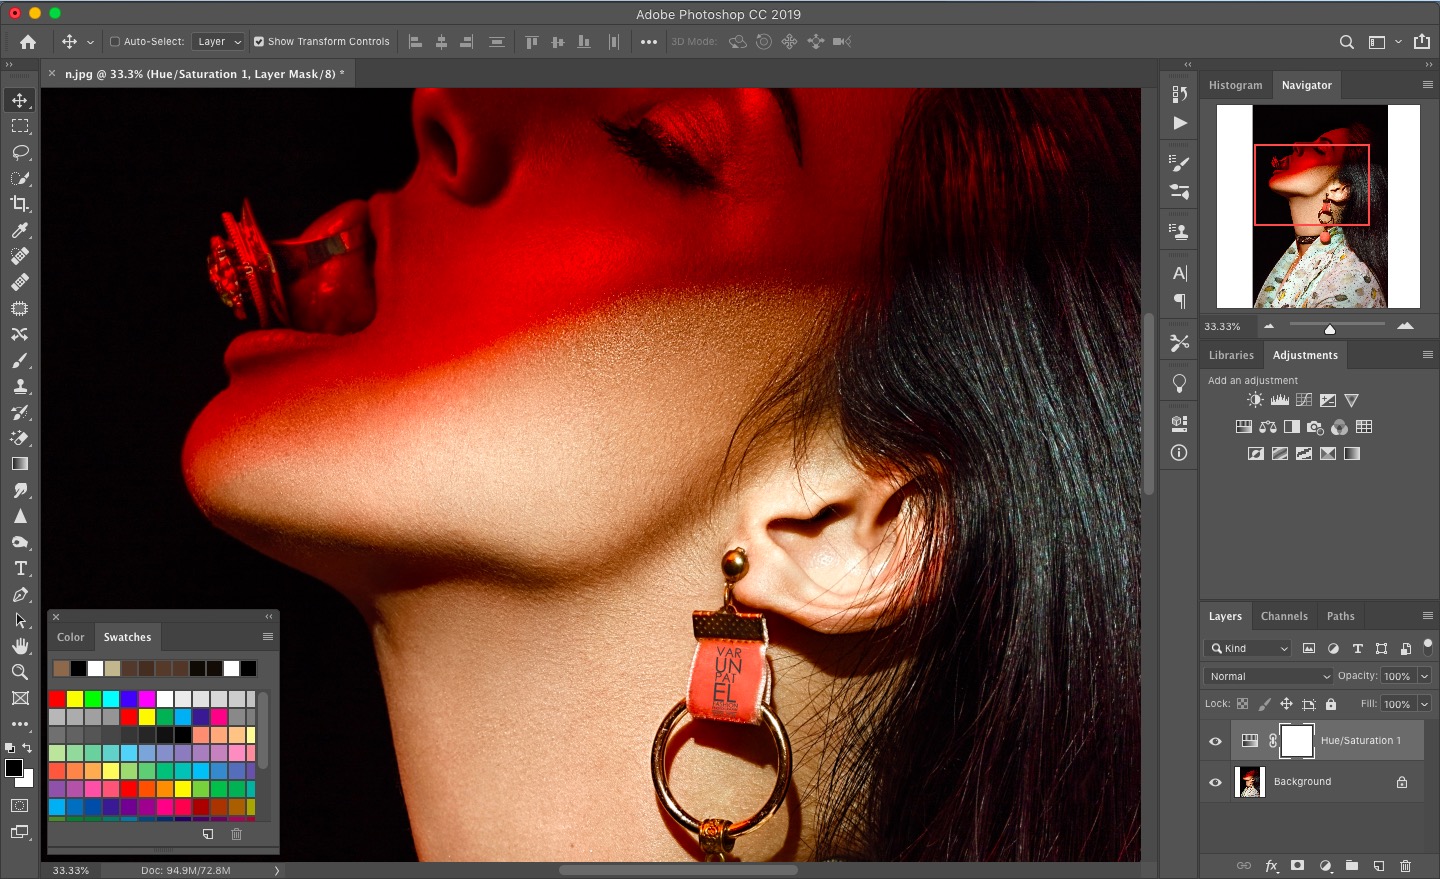Toggle lock image pixels brush icon
Viewport: 1440px width, 879px height.
(1265, 704)
